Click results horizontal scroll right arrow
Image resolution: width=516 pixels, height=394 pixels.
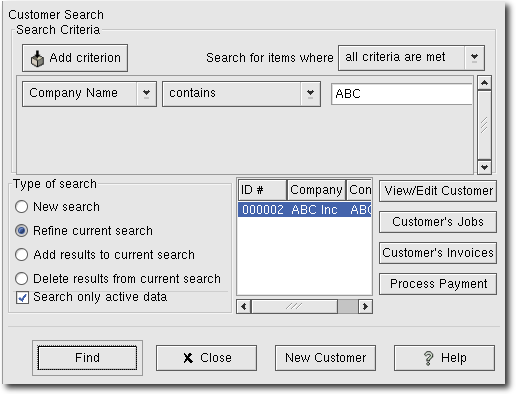tap(365, 307)
